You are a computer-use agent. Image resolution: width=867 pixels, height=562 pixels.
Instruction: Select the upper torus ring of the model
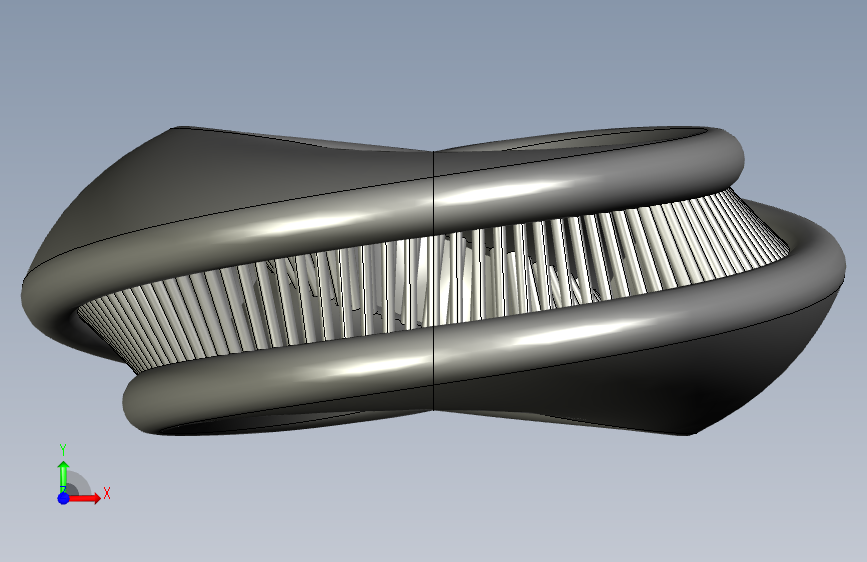tap(382, 207)
